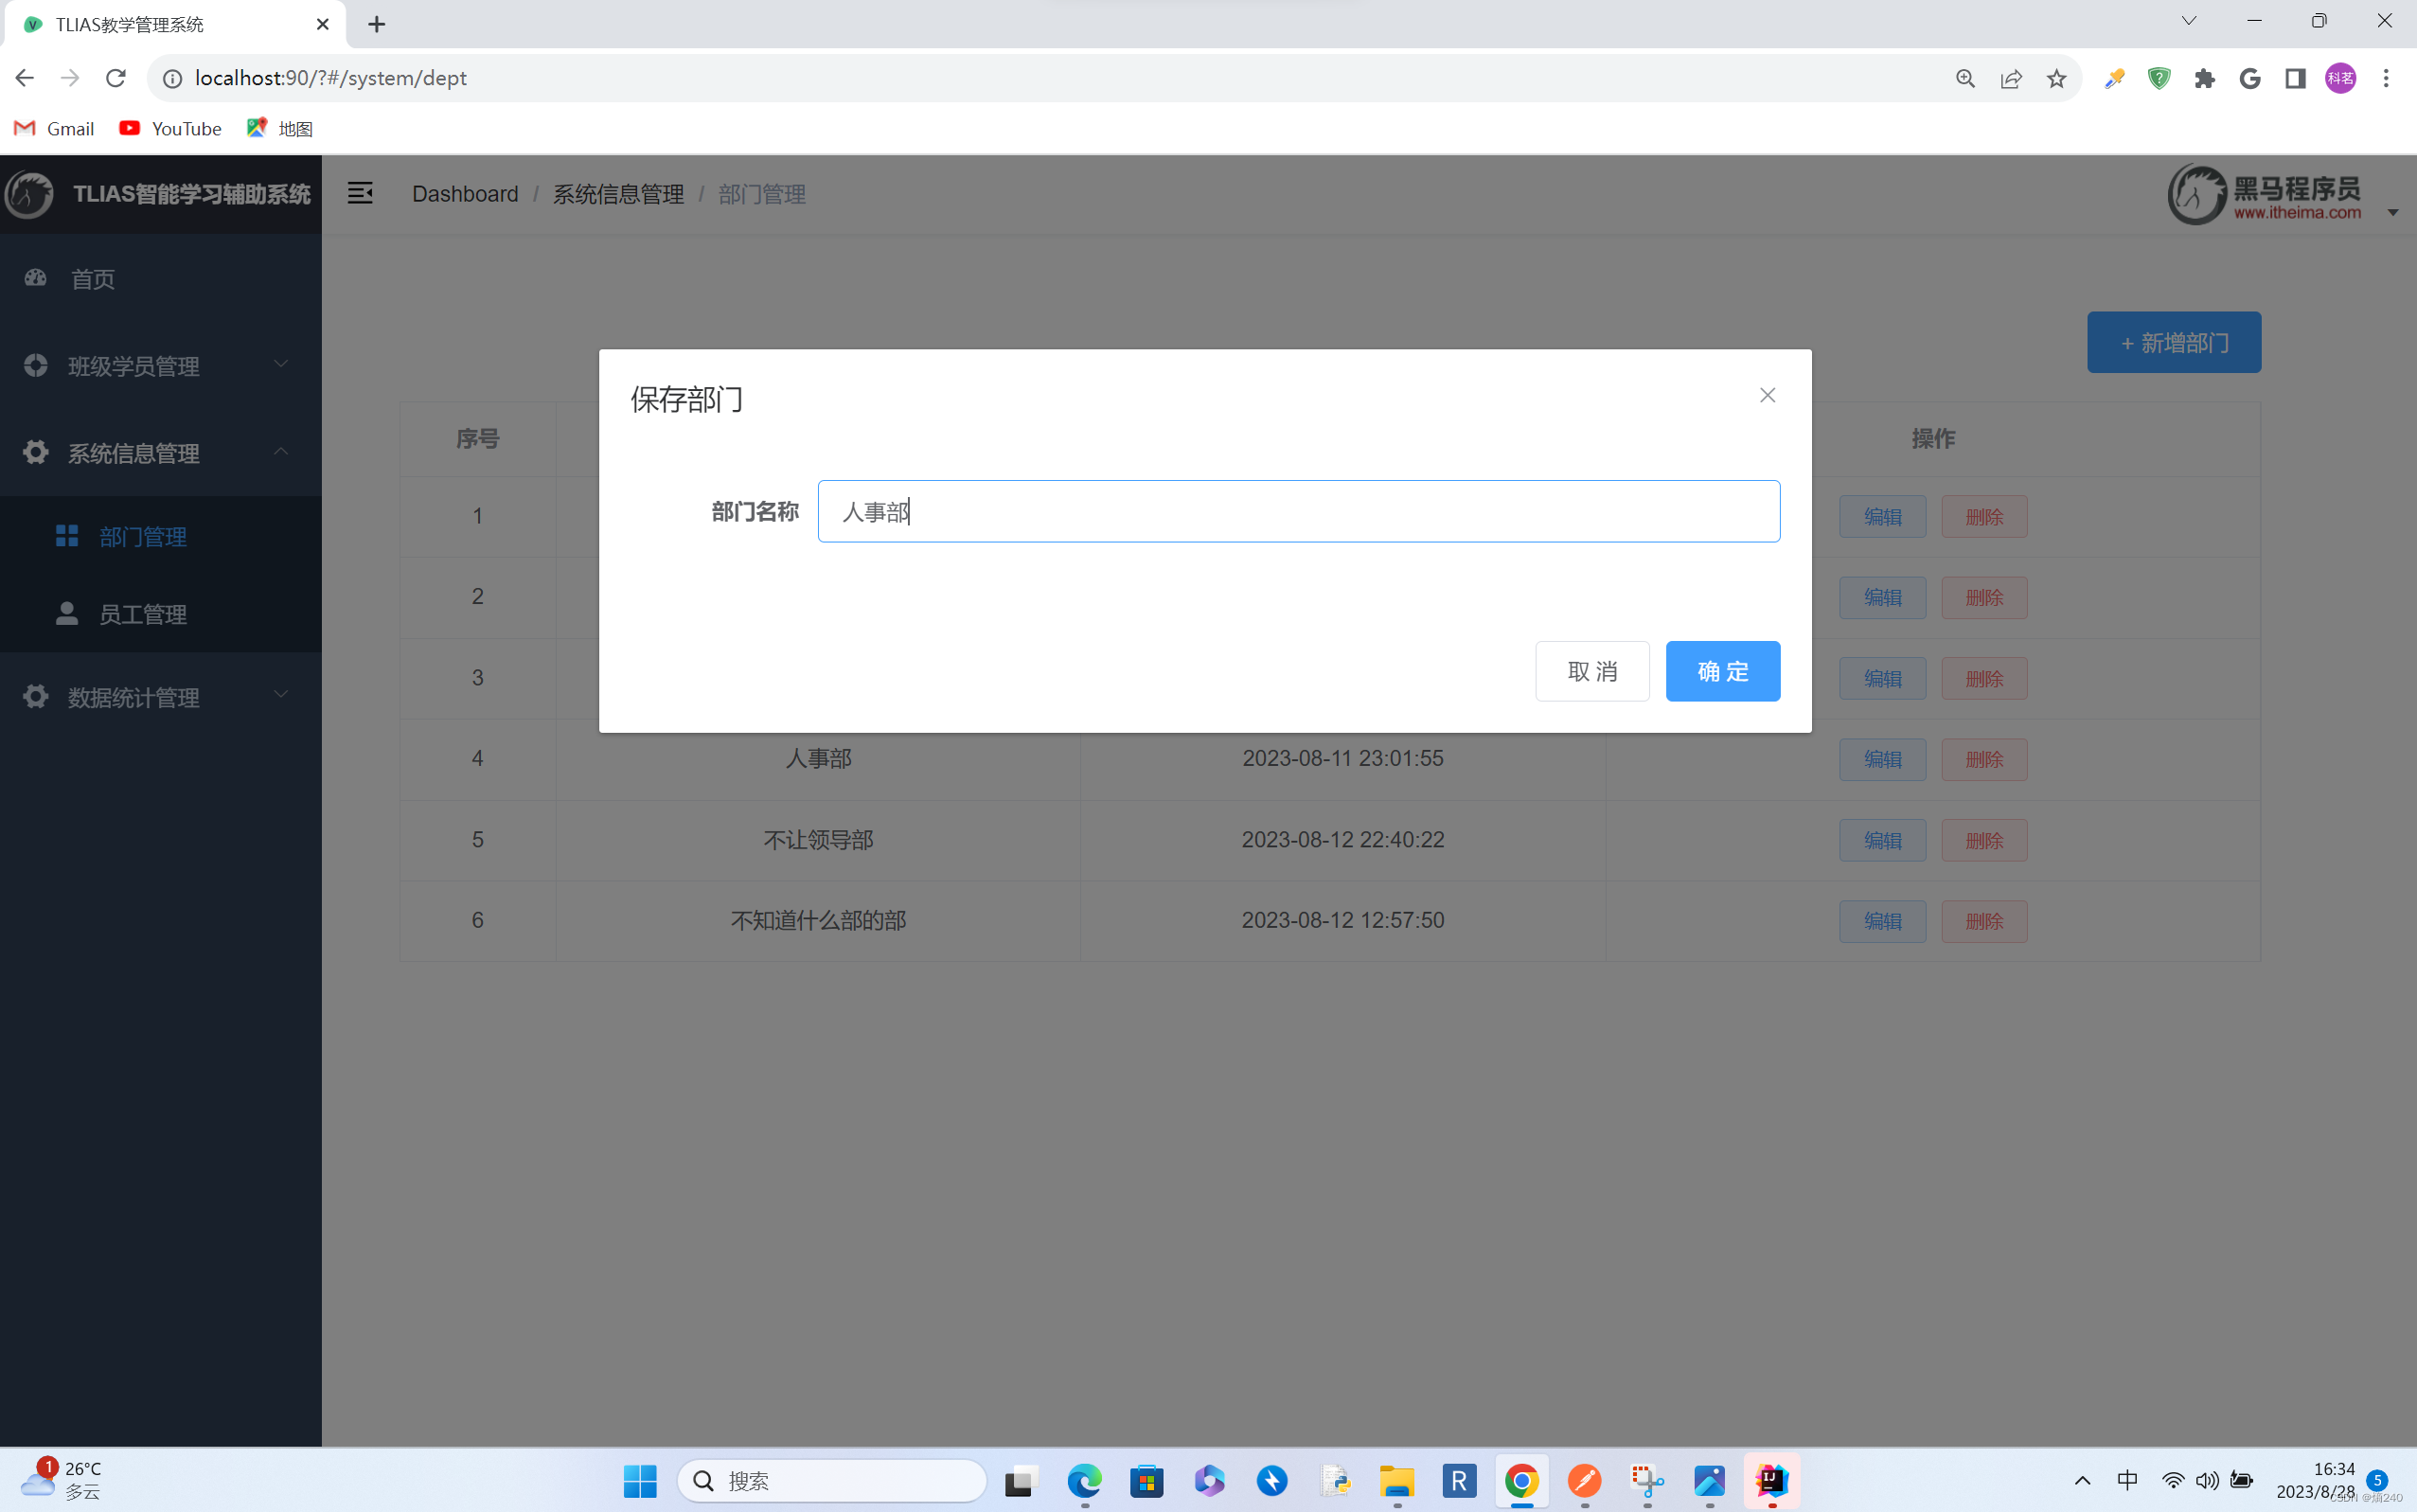The image size is (2417, 1512).
Task: Click the browser zoom magnifier icon
Action: coord(1965,78)
